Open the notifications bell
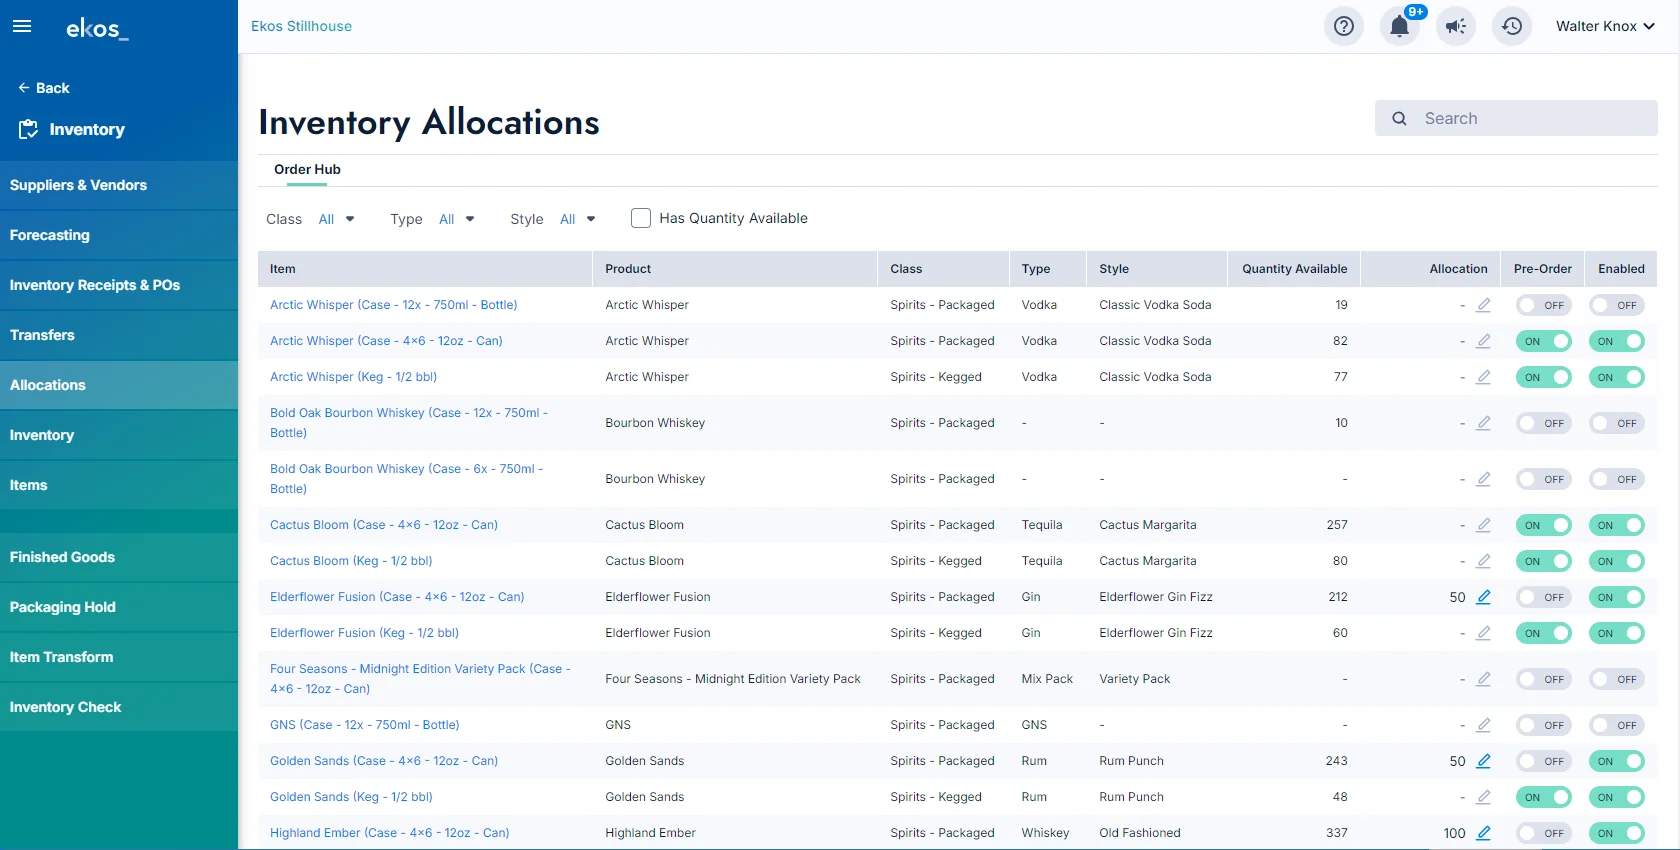The image size is (1680, 850). [1400, 26]
